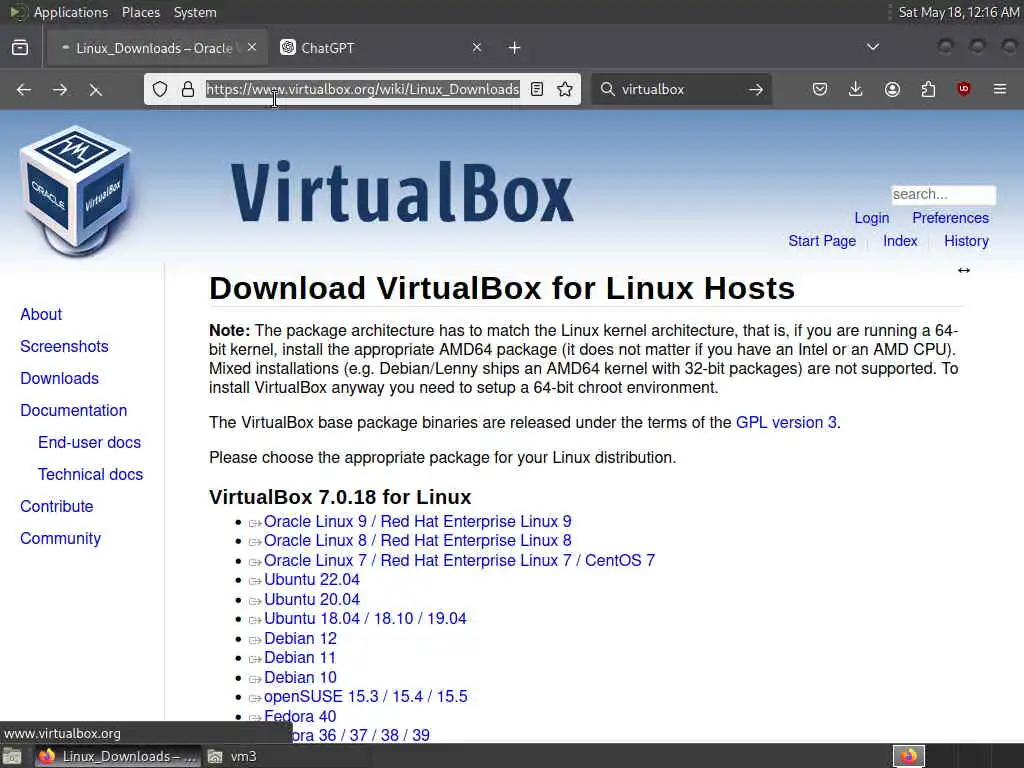
Task: Open Firefox account icon
Action: (x=892, y=89)
